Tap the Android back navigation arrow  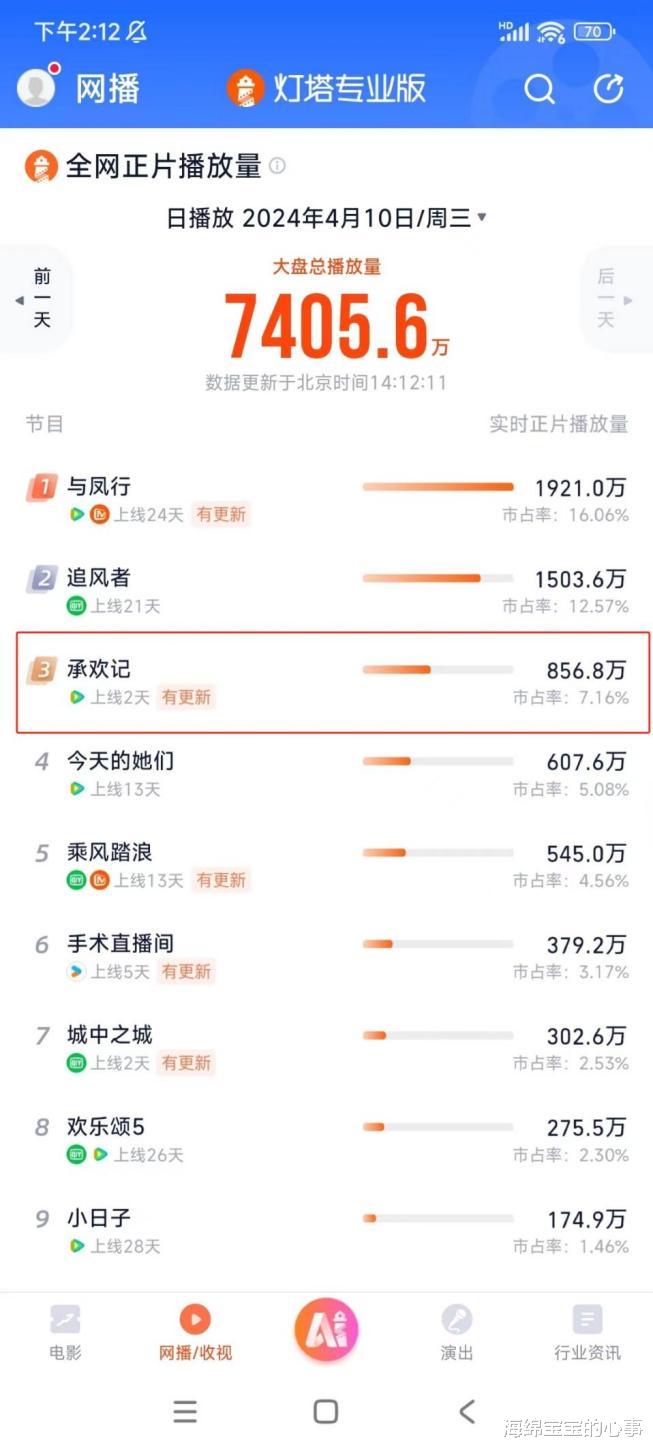pos(466,1411)
